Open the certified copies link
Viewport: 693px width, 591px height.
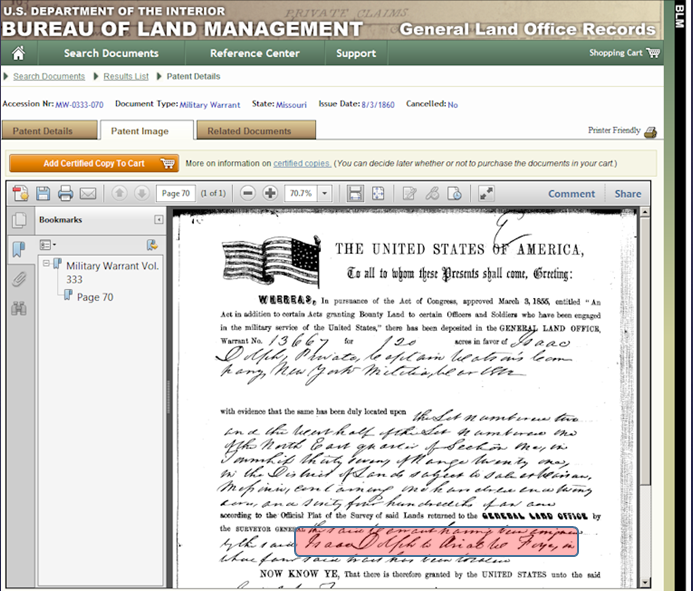coord(302,163)
